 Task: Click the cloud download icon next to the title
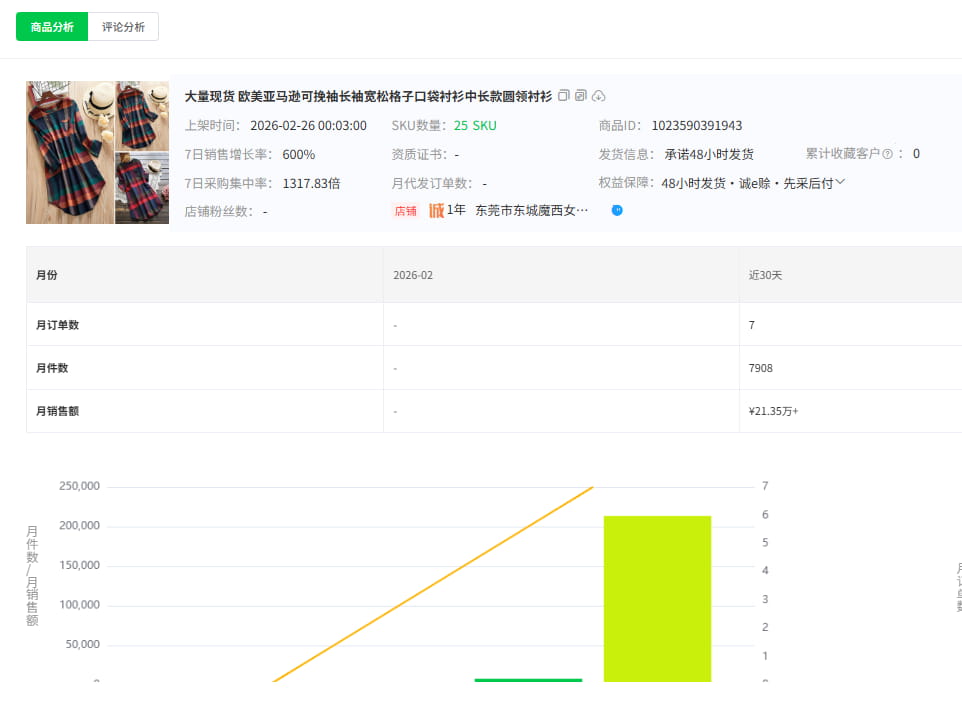(598, 95)
